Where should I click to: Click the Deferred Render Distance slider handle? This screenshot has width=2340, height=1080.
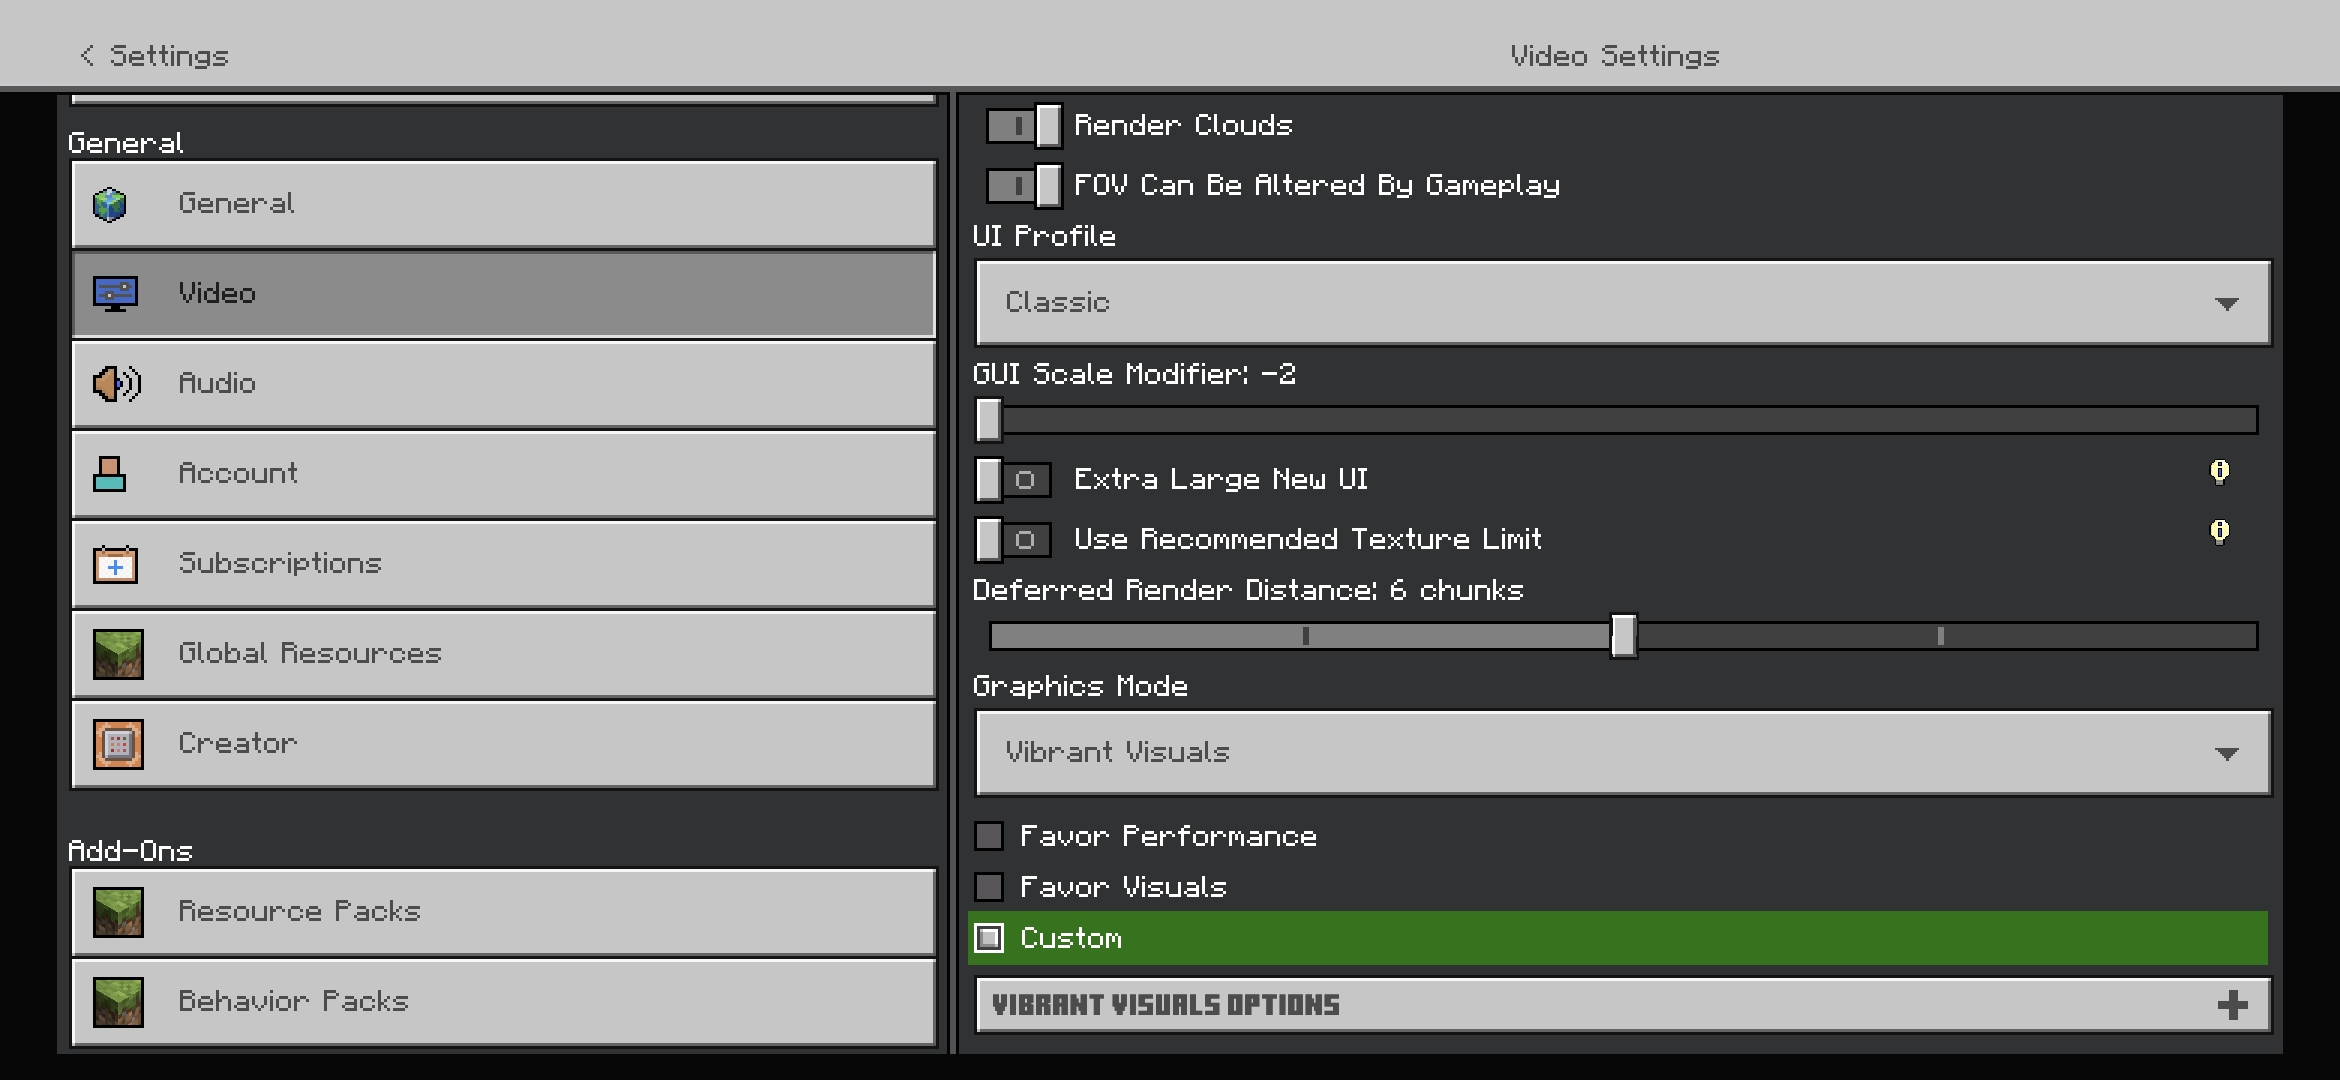click(1623, 636)
